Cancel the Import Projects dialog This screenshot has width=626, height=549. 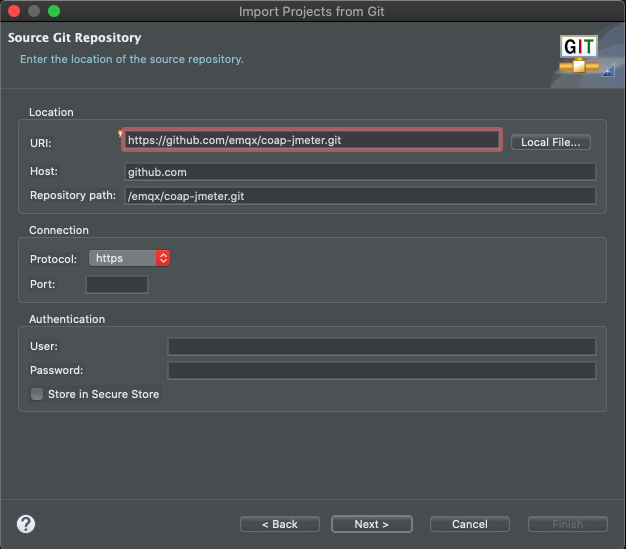pyautogui.click(x=470, y=524)
